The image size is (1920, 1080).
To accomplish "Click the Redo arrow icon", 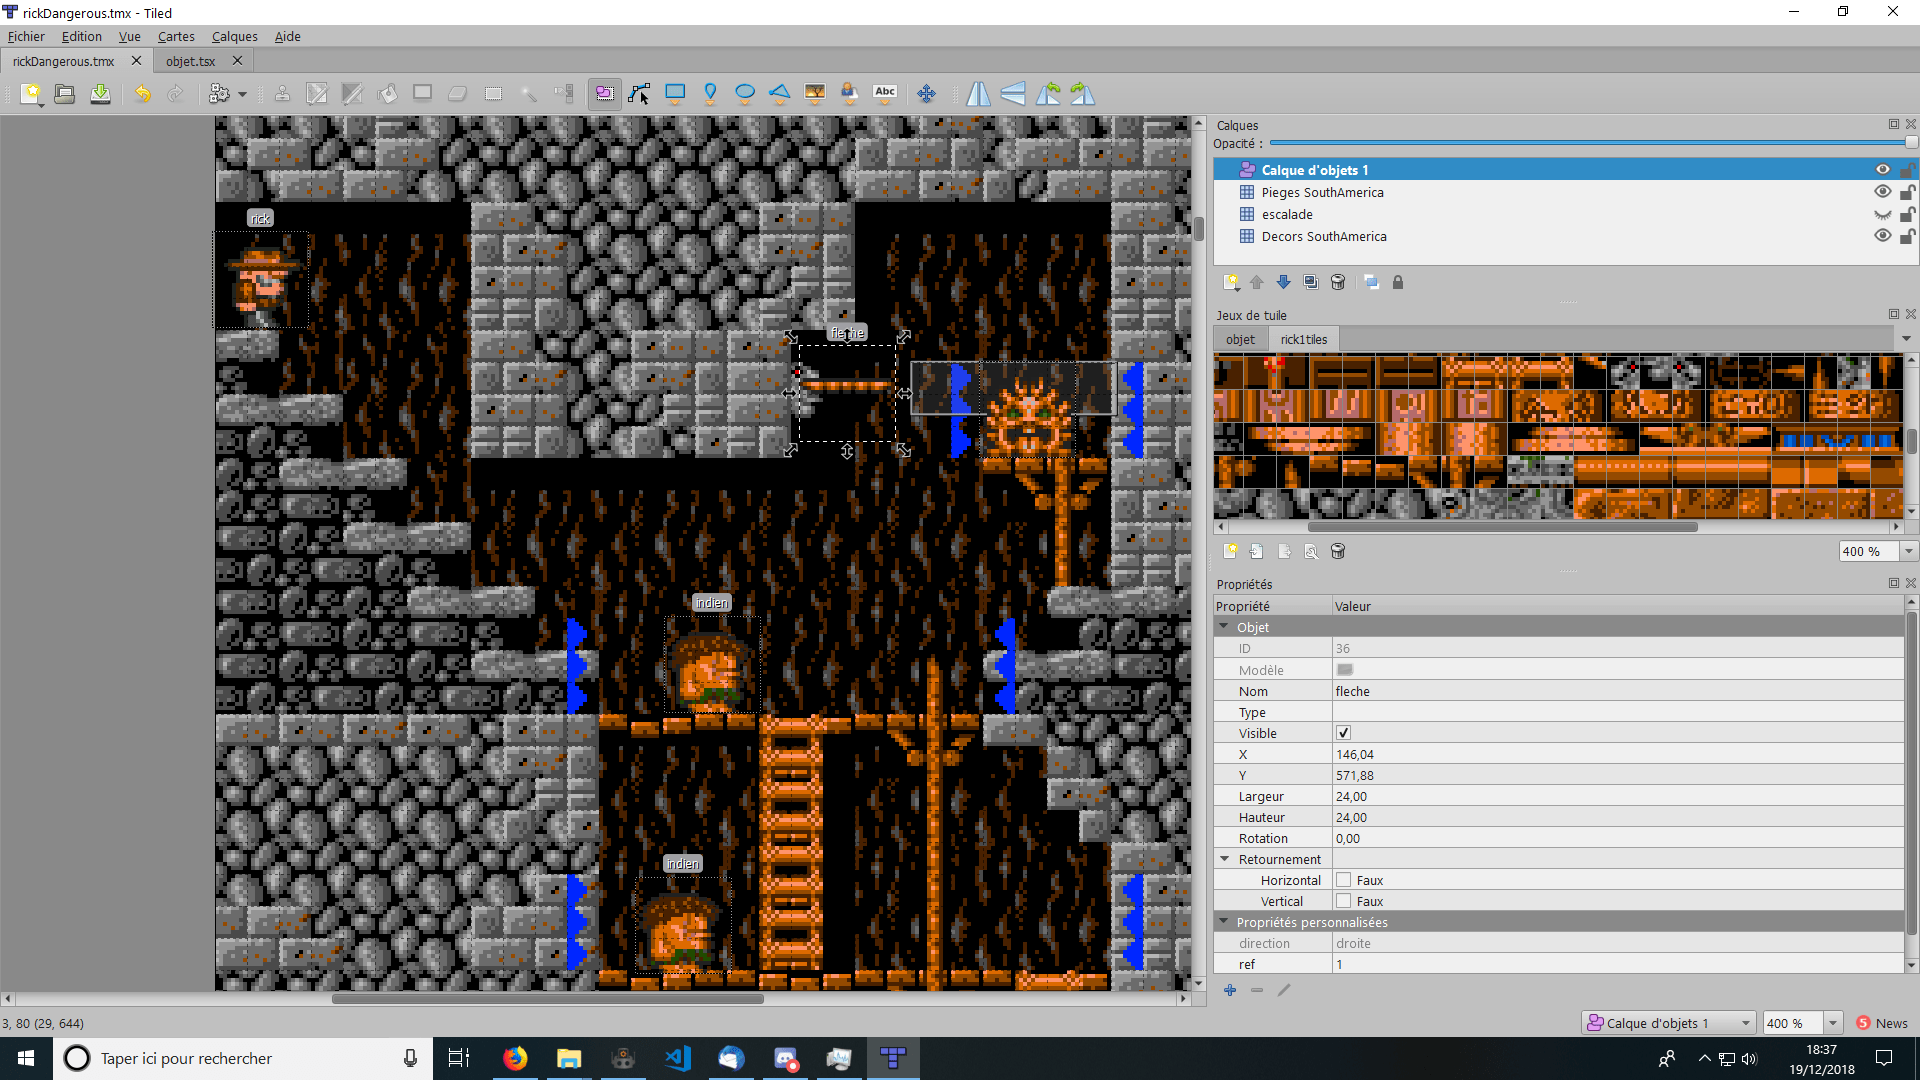I will coord(175,94).
